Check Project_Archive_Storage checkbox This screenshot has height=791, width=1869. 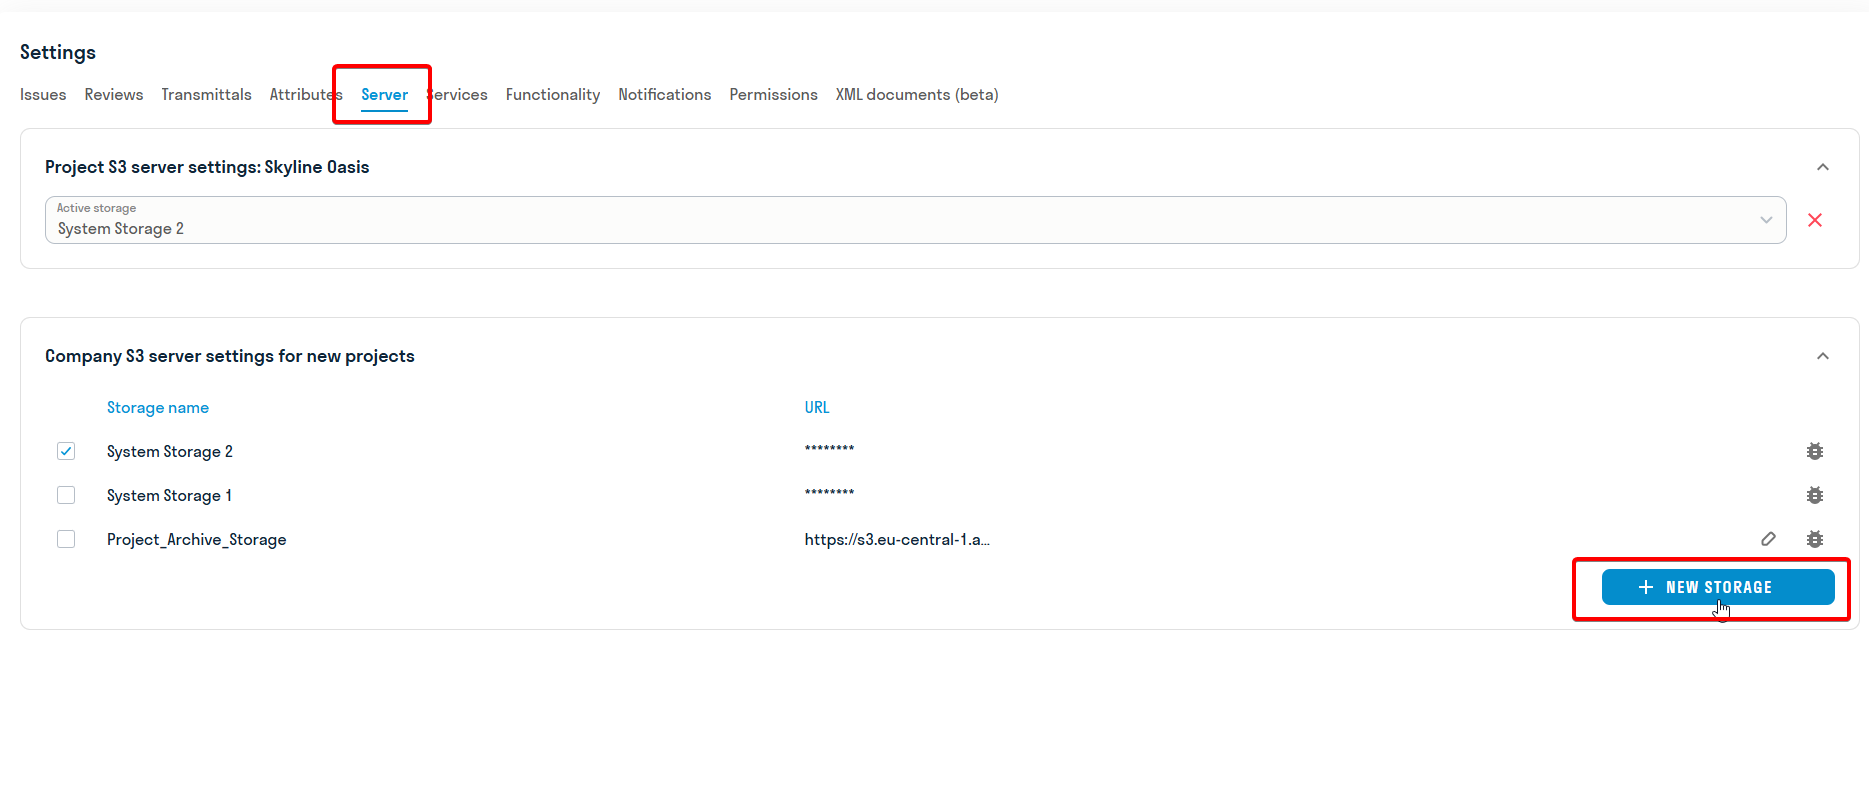(66, 539)
